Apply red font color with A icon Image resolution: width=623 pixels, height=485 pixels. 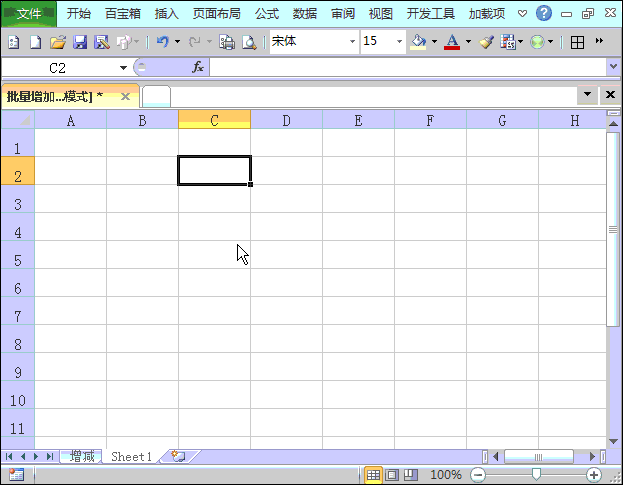[452, 42]
